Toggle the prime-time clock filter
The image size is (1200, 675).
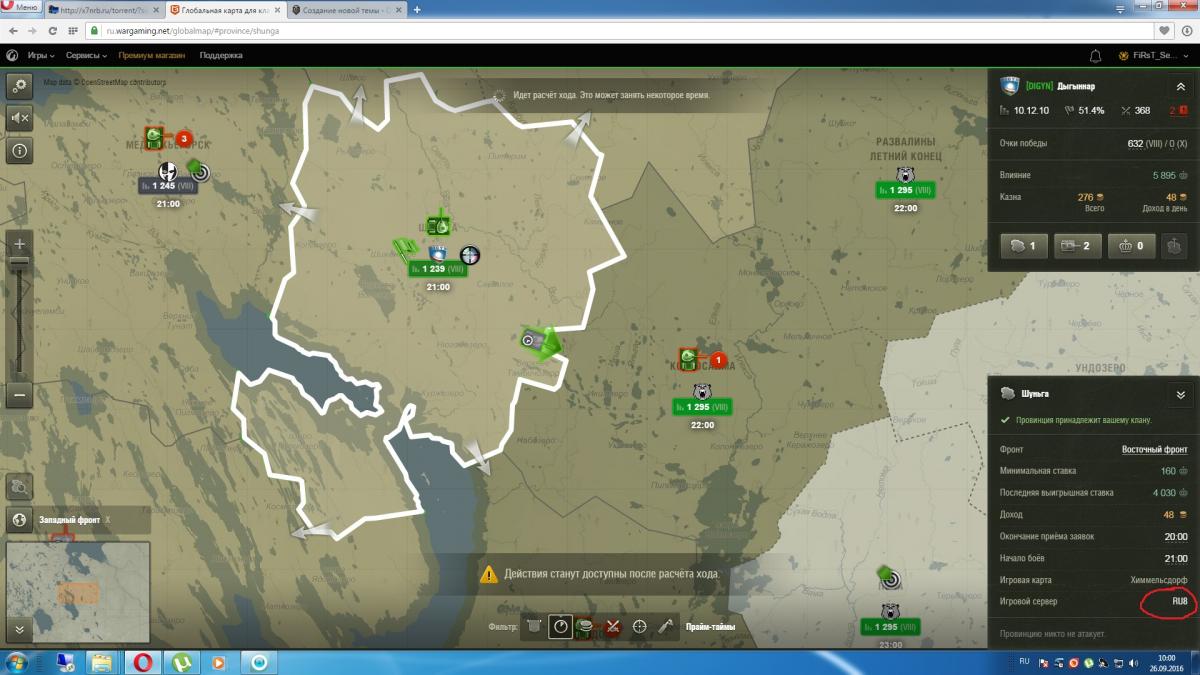tap(561, 627)
